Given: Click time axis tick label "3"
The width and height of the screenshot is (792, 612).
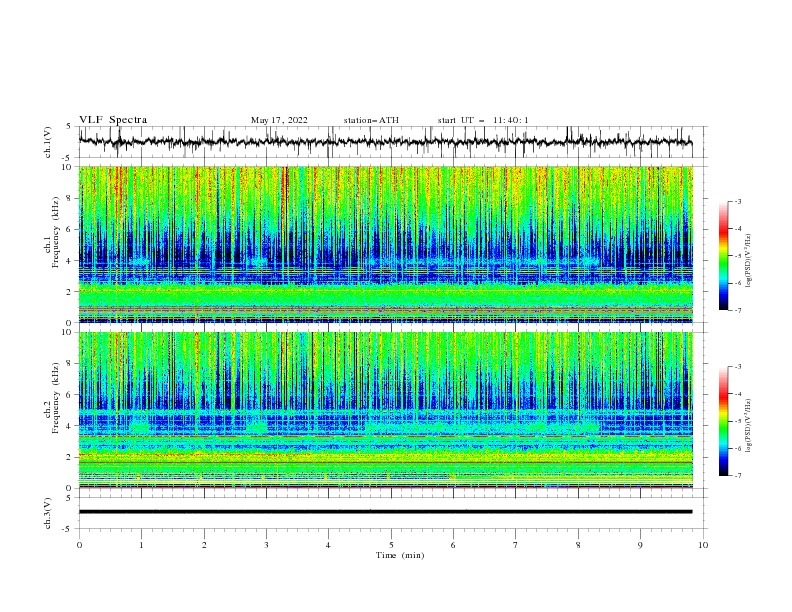Looking at the screenshot, I should coord(266,545).
